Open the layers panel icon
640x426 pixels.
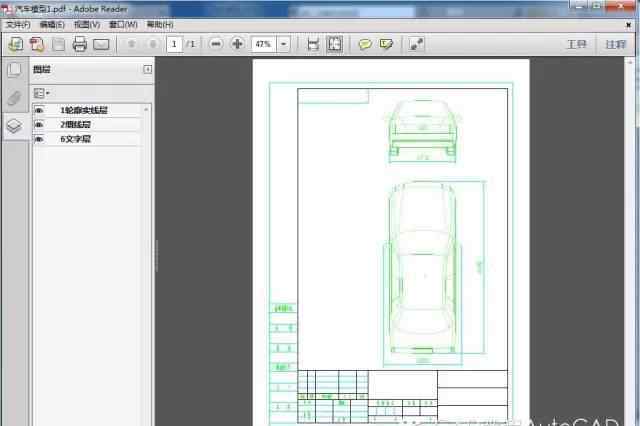[15, 126]
